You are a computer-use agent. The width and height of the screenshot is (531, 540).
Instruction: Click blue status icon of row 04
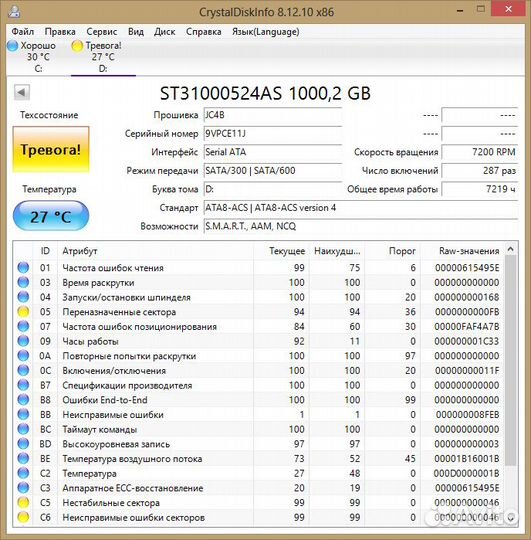coord(23,297)
